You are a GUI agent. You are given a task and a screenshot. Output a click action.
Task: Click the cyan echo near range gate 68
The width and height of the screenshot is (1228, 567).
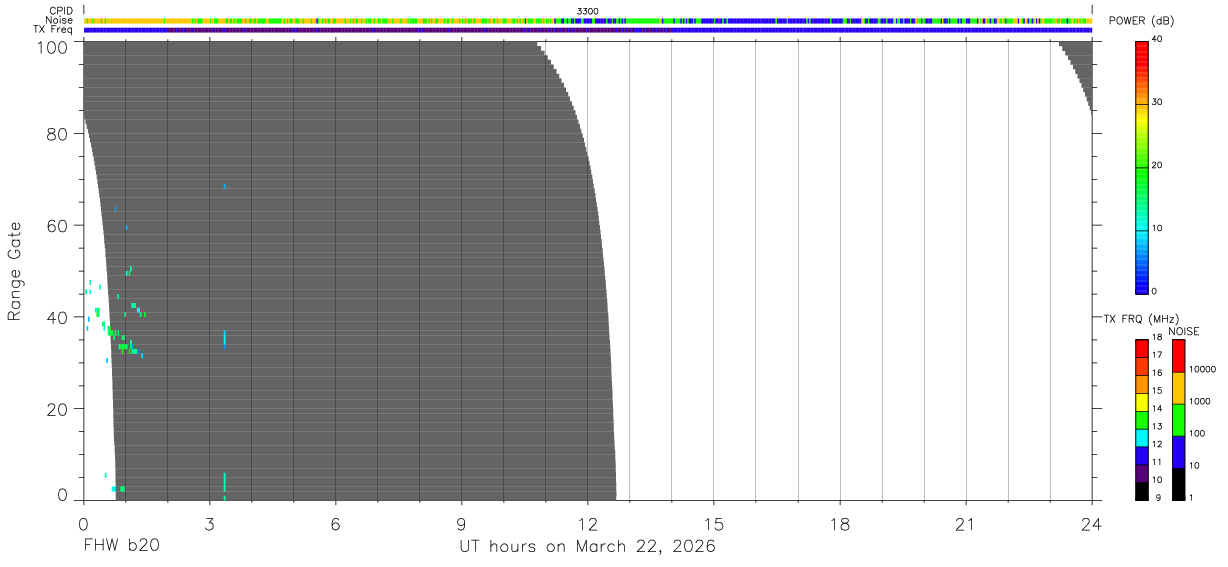(x=225, y=186)
